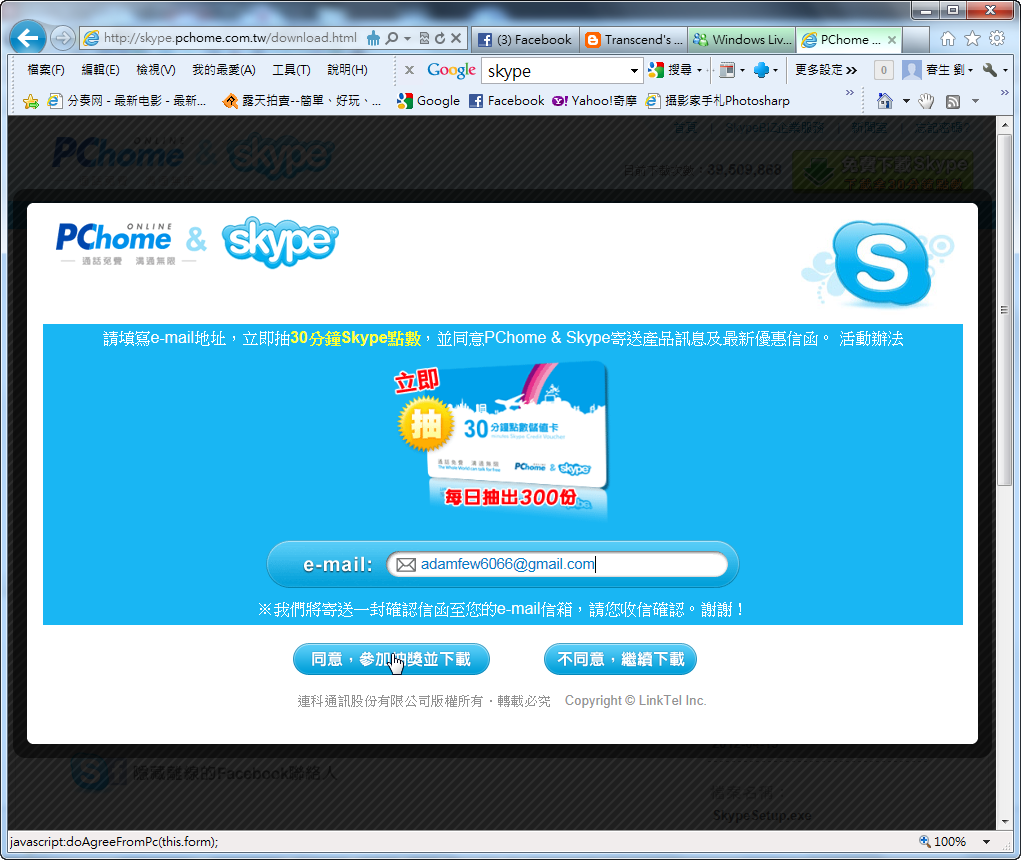Open the Google toolbar wrench settings
This screenshot has height=860, width=1021.
[990, 70]
